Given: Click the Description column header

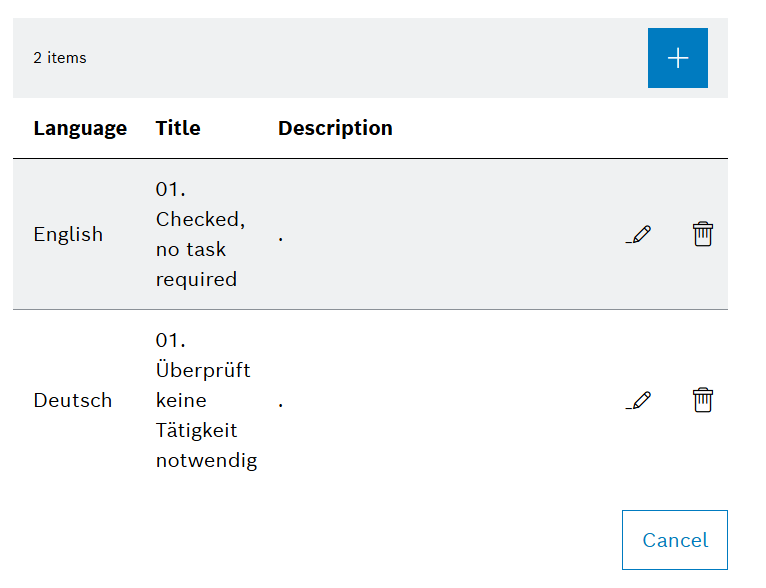Looking at the screenshot, I should [x=335, y=128].
